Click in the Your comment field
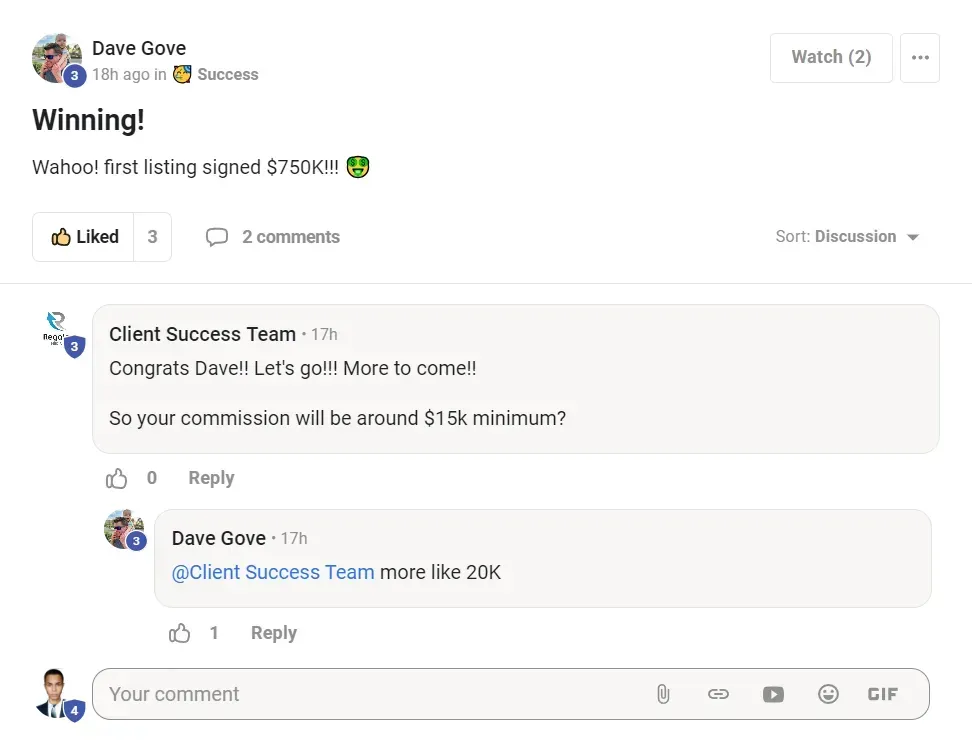972x755 pixels. (x=370, y=694)
